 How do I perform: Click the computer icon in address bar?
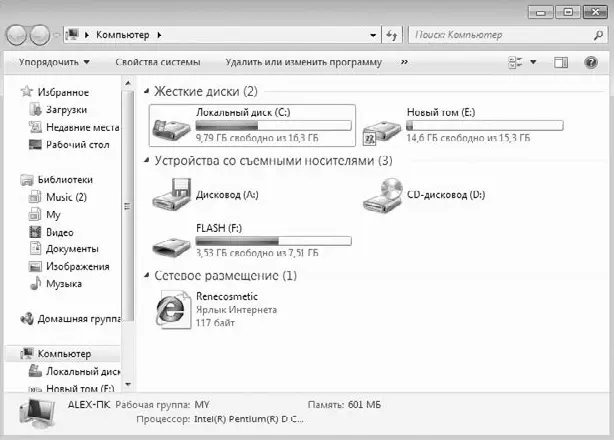(72, 35)
